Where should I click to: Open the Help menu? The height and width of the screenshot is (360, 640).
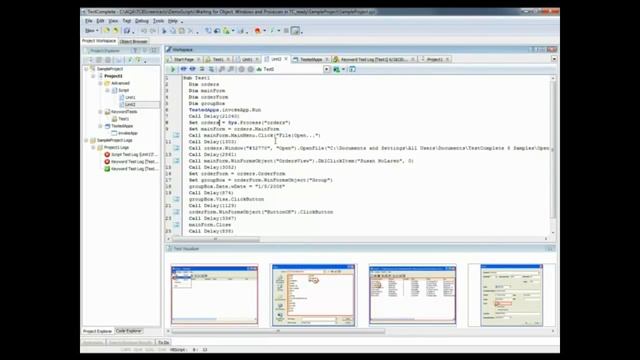click(173, 21)
